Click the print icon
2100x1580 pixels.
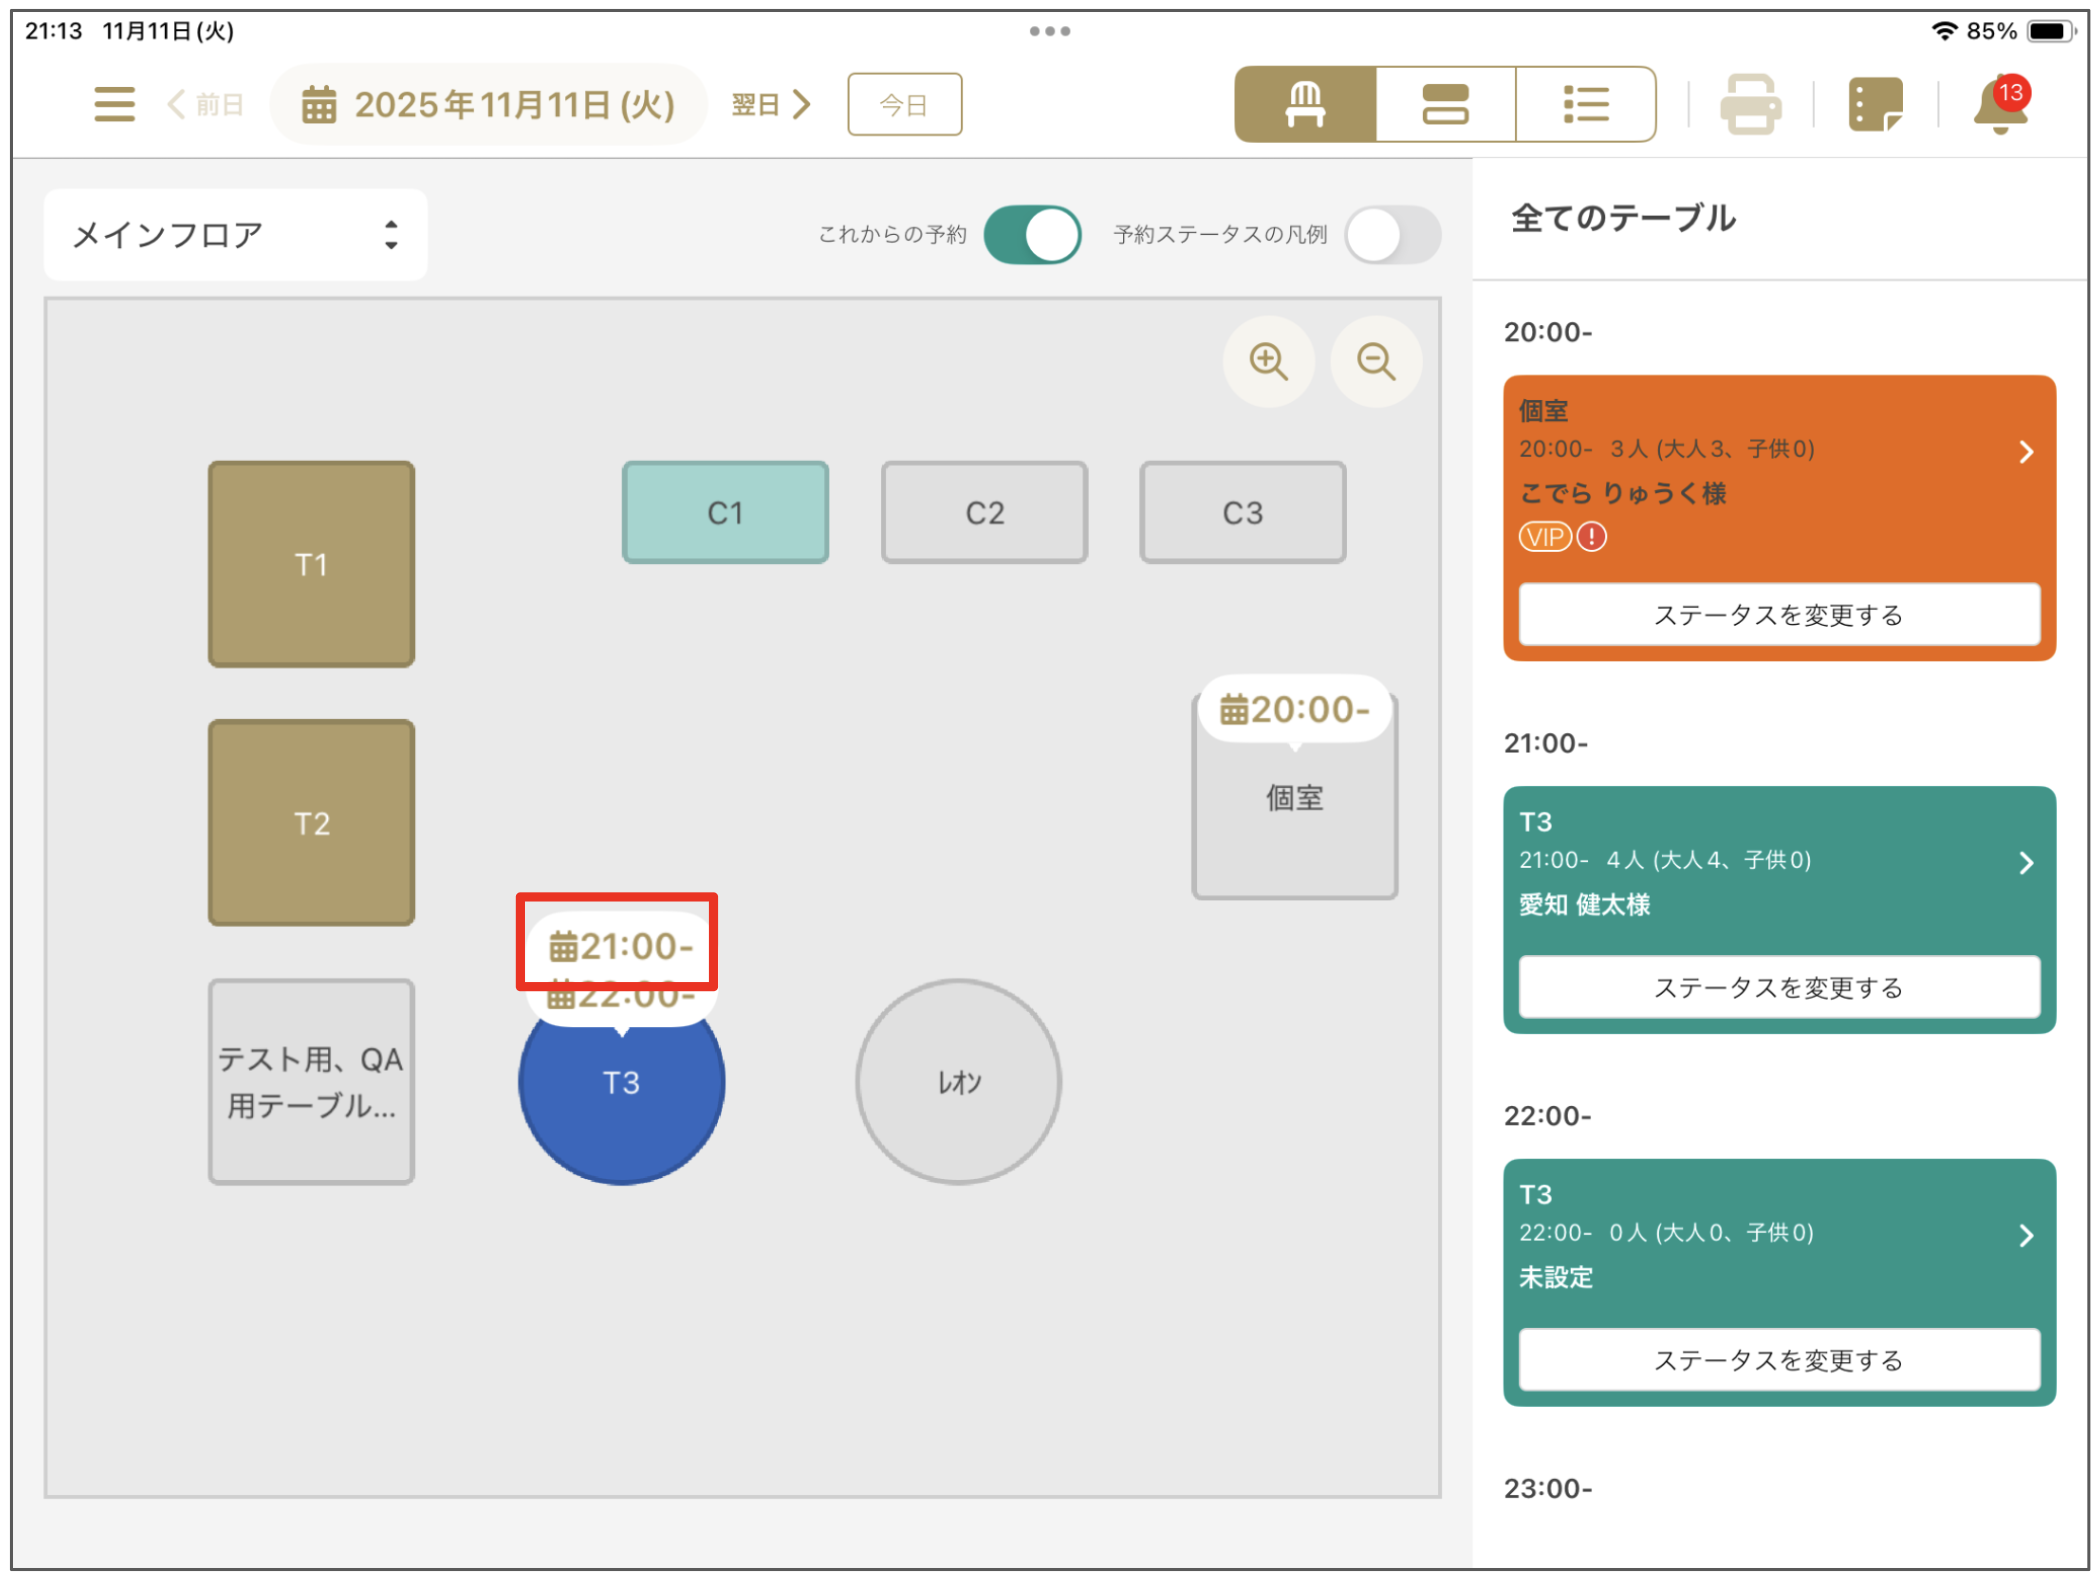[x=1749, y=104]
